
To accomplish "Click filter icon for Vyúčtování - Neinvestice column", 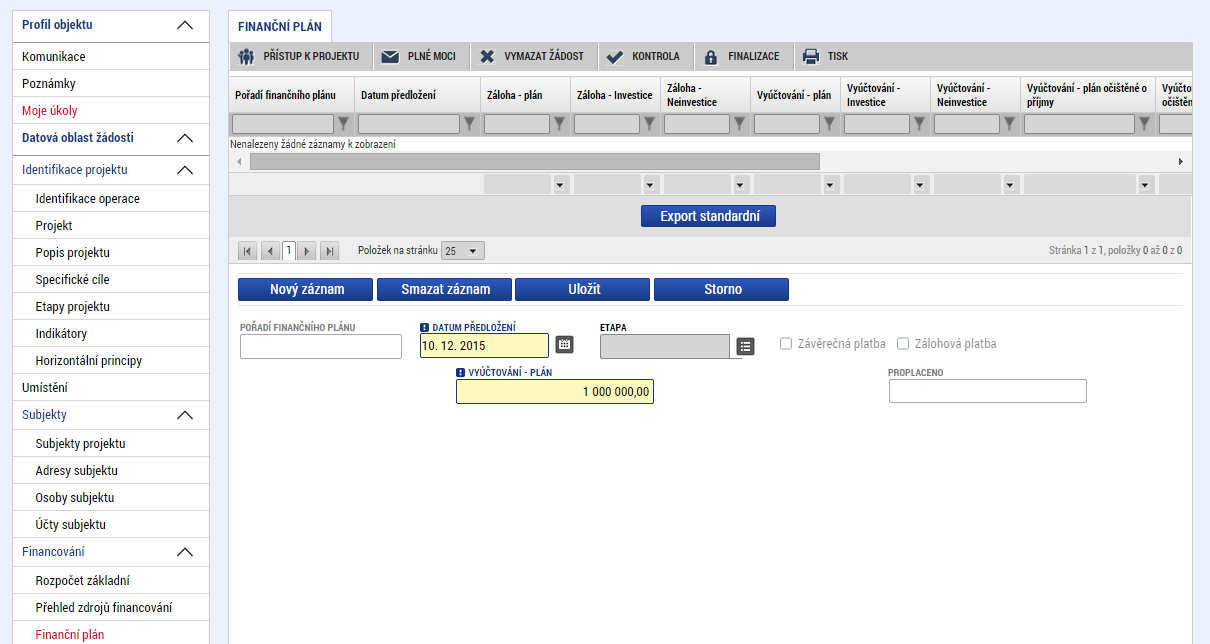I will pyautogui.click(x=1010, y=124).
